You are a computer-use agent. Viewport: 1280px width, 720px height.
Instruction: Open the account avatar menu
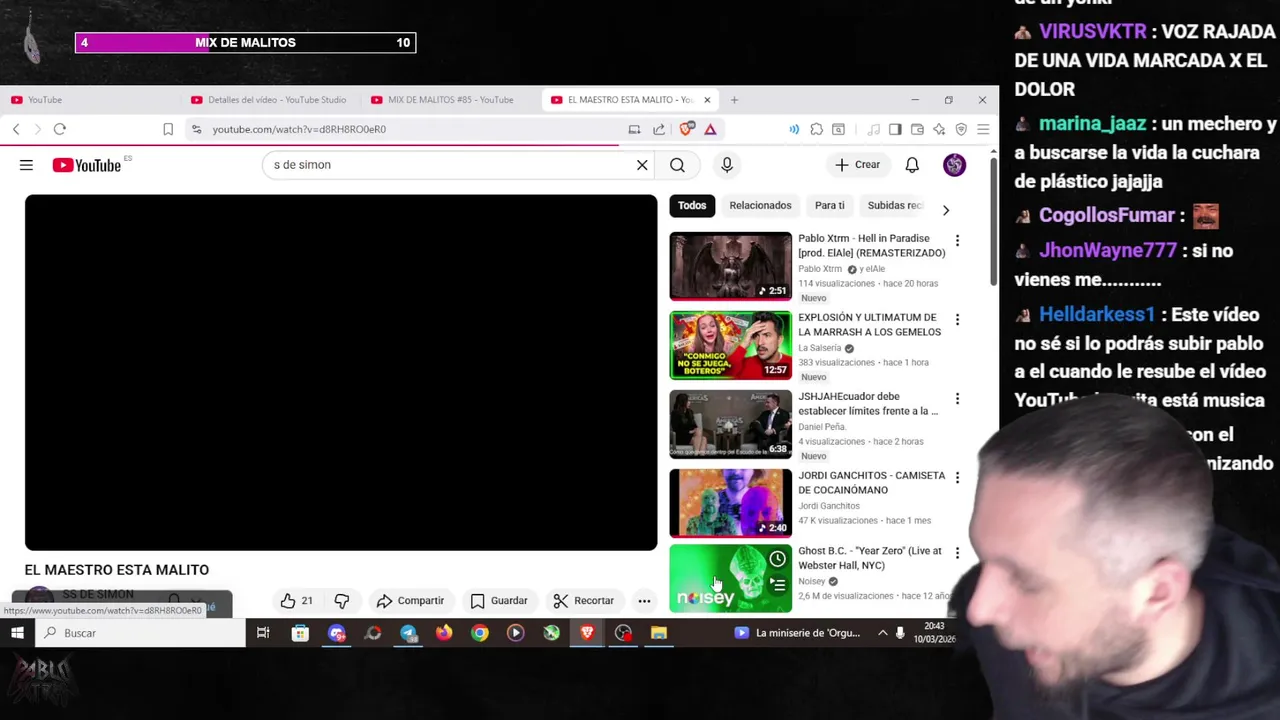pyautogui.click(x=954, y=165)
